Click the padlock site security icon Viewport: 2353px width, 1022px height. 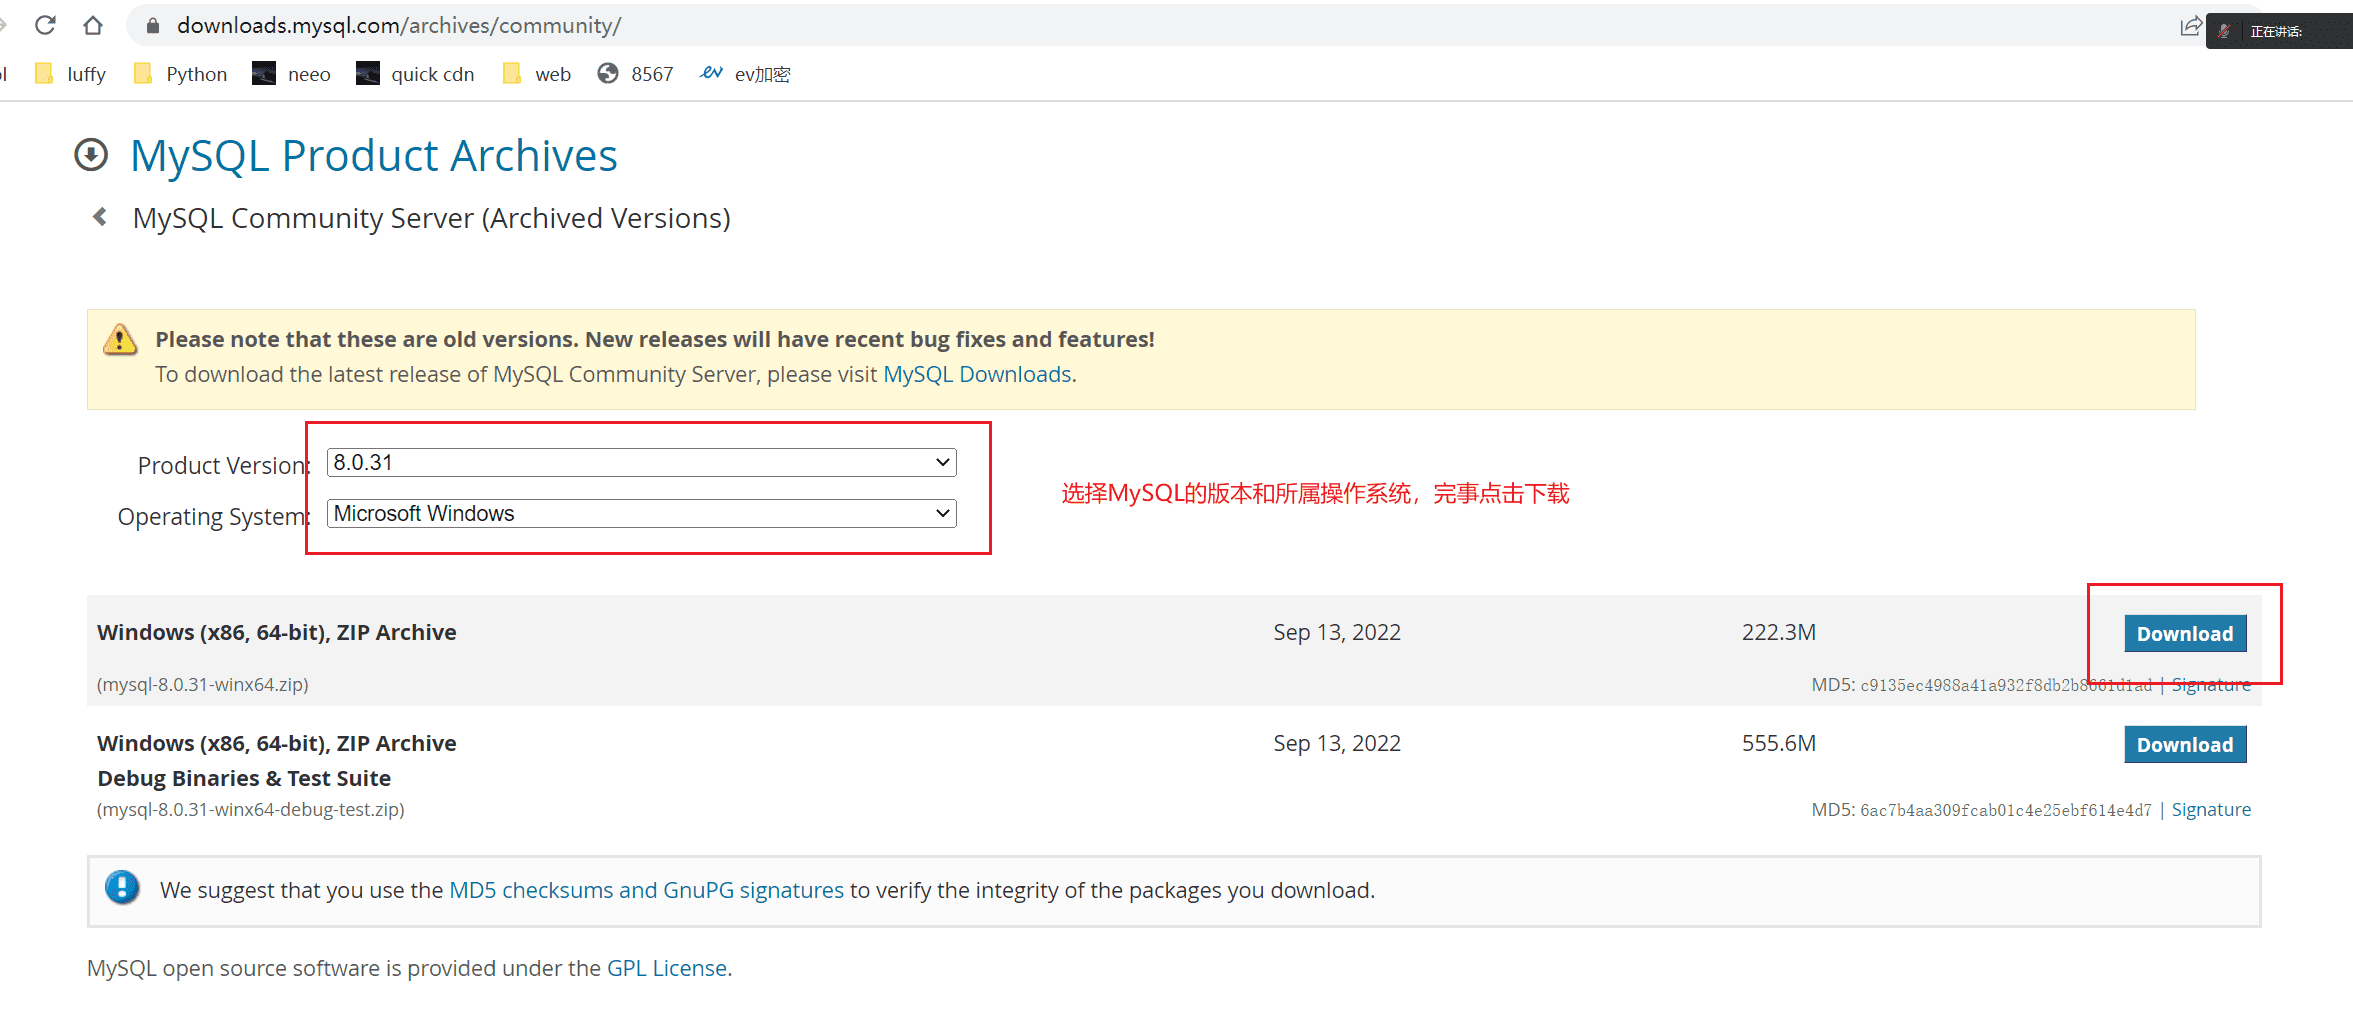(153, 26)
